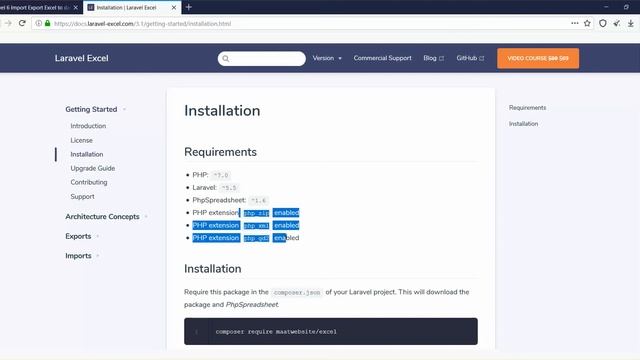Viewport: 640px width, 360px height.
Task: Open the GitHub external link
Action: tap(470, 58)
